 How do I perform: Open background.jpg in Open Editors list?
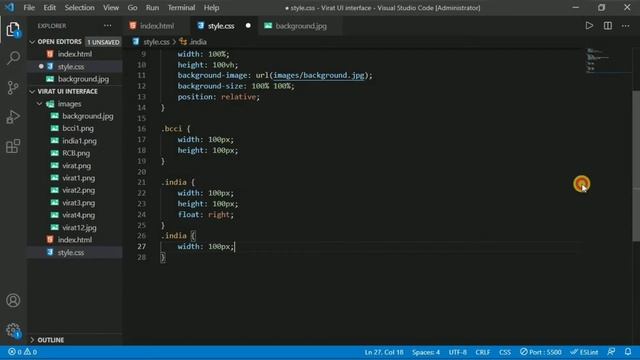(75, 79)
